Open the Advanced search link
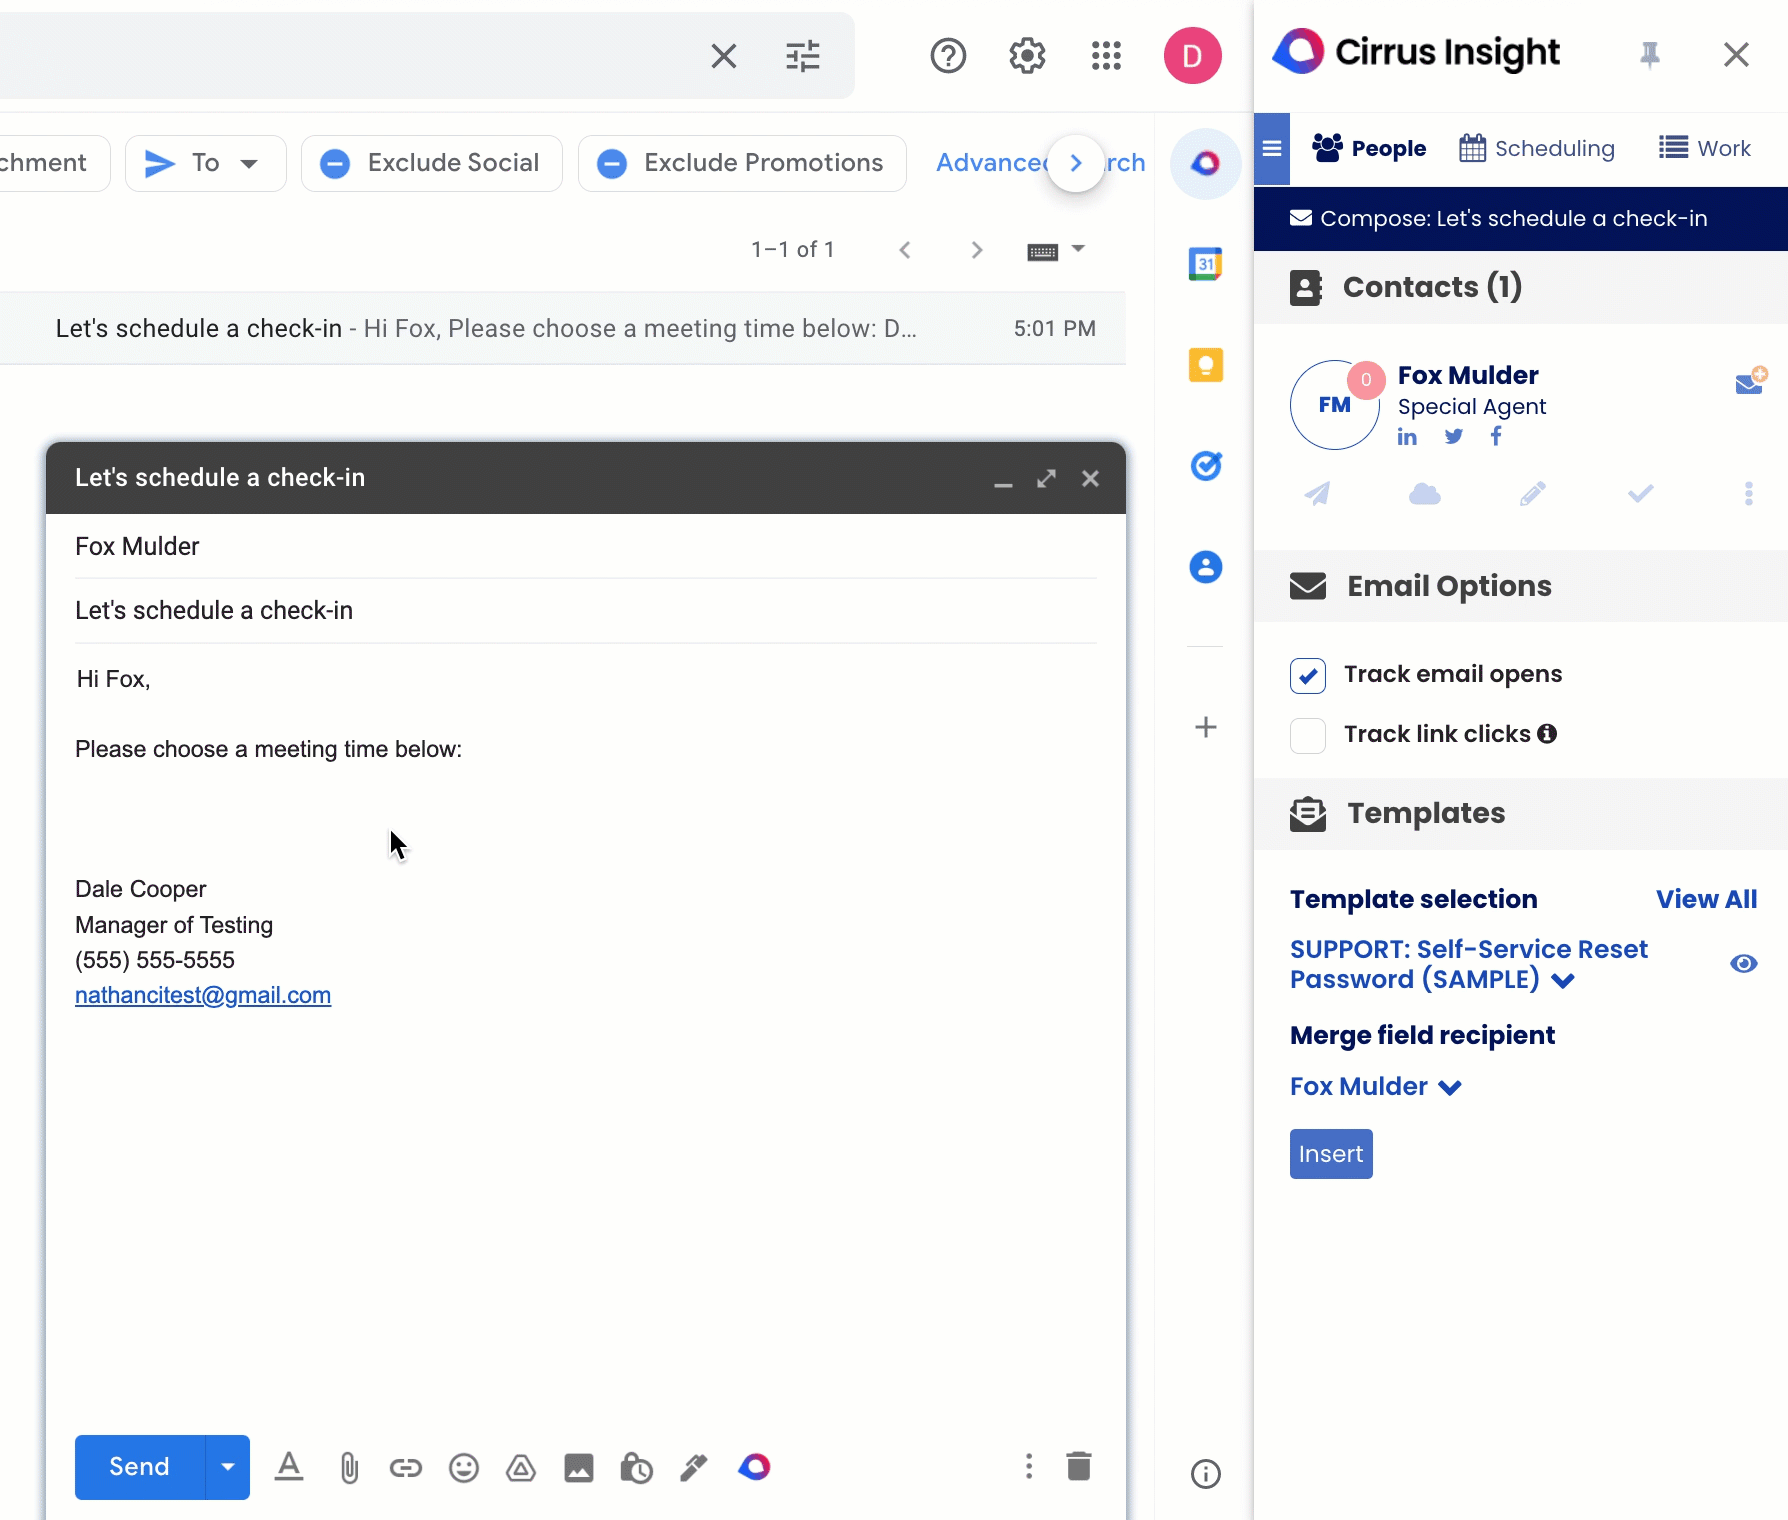This screenshot has height=1520, width=1788. tap(1040, 163)
